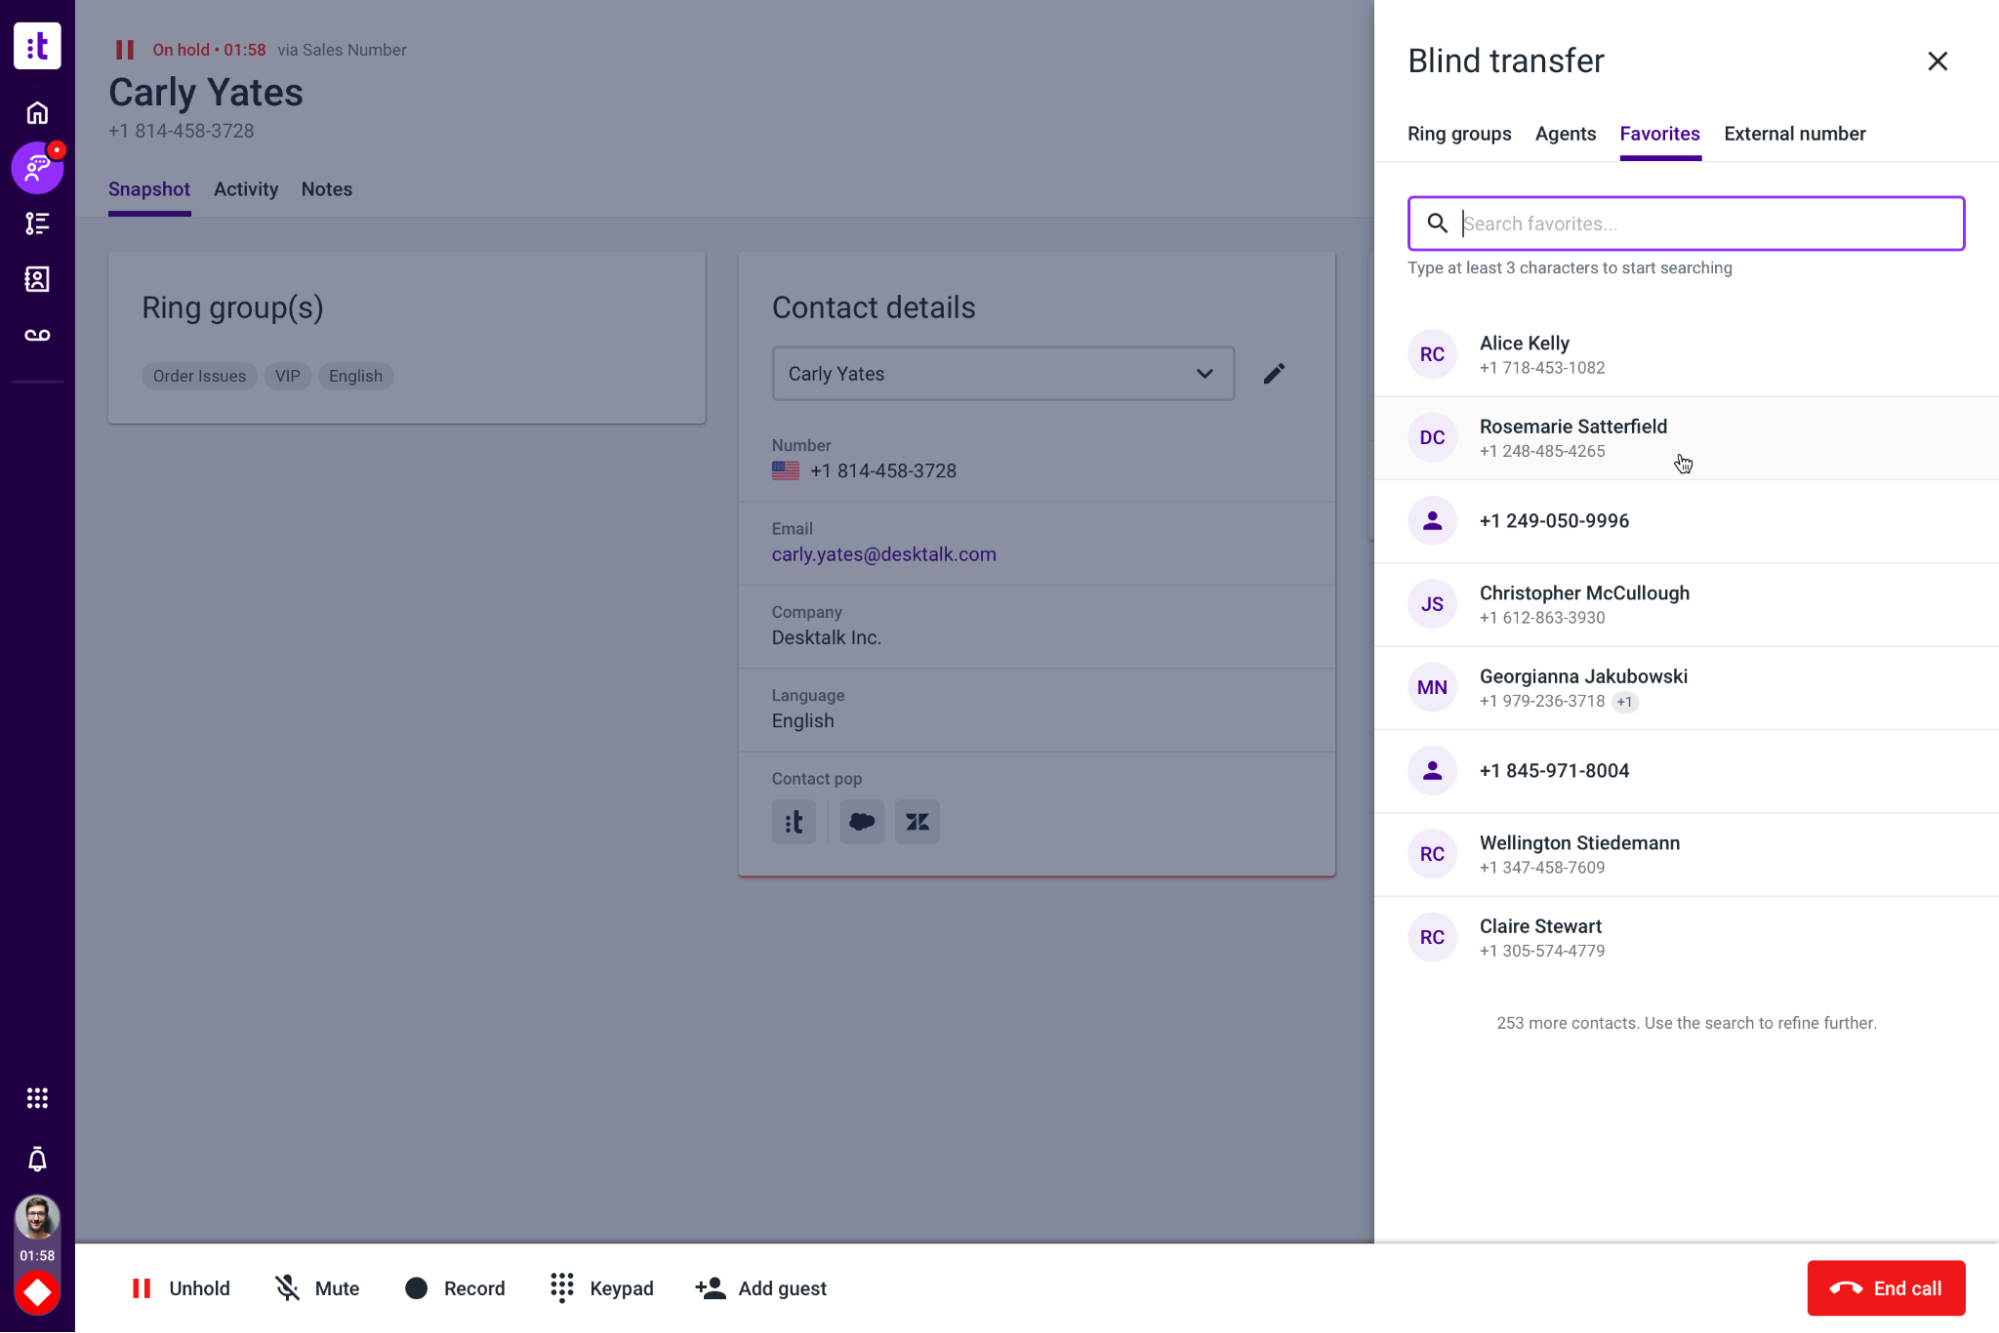
Task: Edit contact details via pencil icon
Action: [1274, 373]
